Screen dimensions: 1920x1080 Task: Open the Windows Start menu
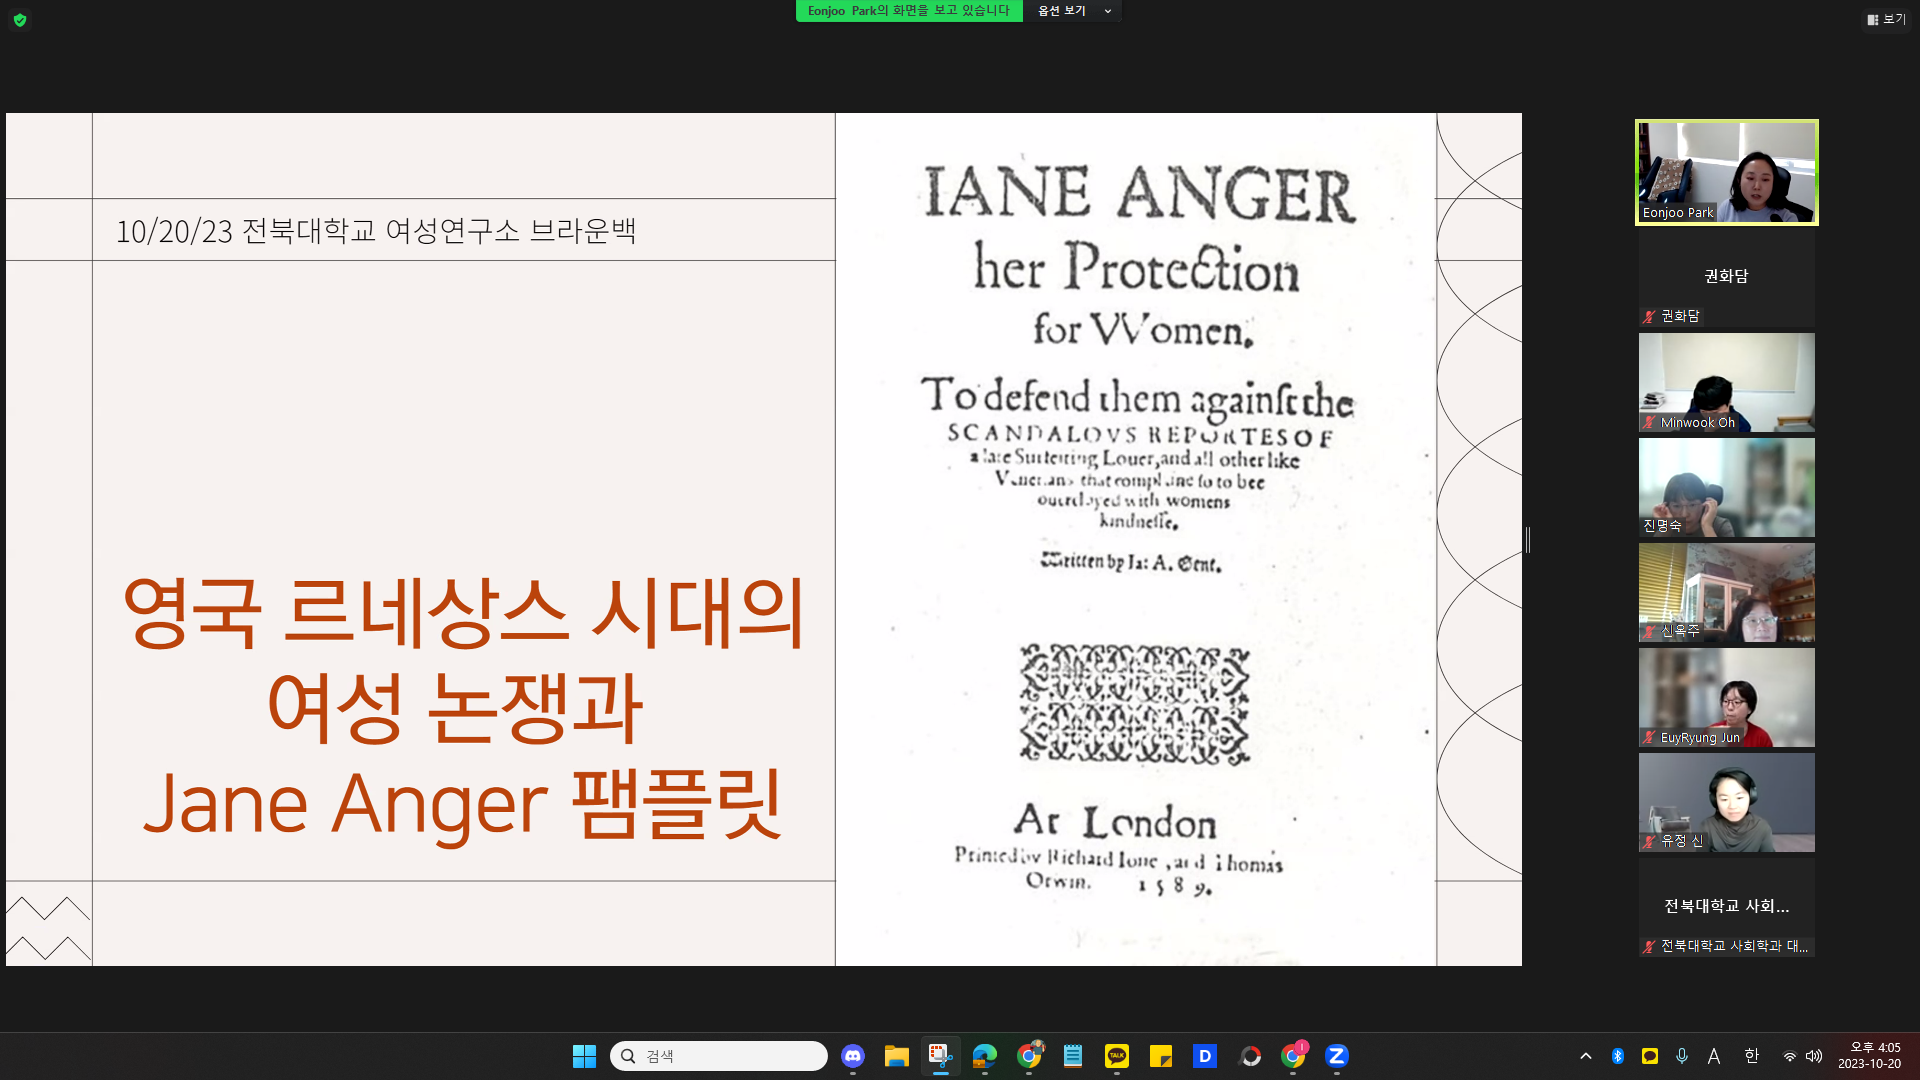(x=583, y=1055)
